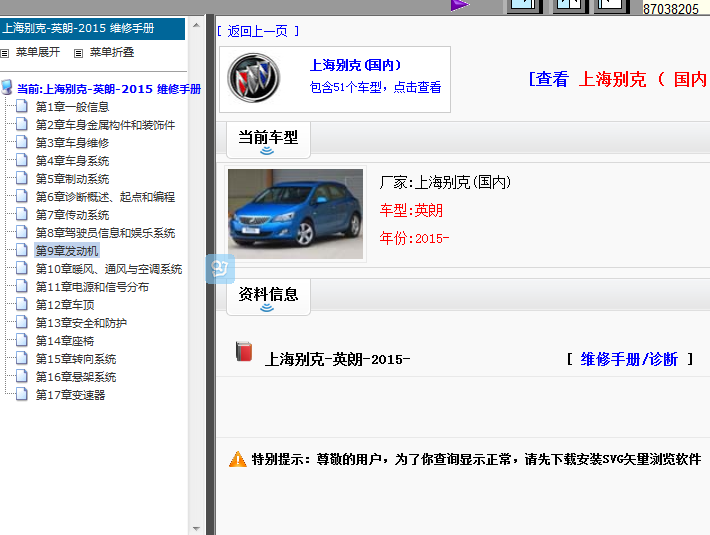Open the highlighted 第9章发动机 chapter
710x535 pixels.
coord(67,251)
